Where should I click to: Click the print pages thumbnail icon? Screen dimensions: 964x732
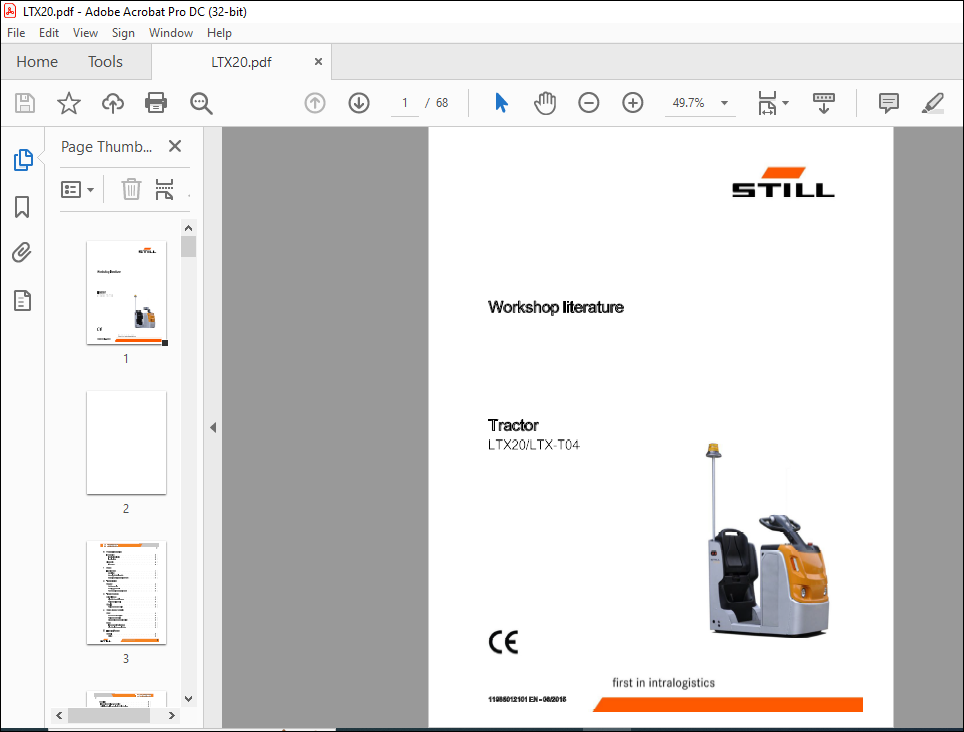164,189
